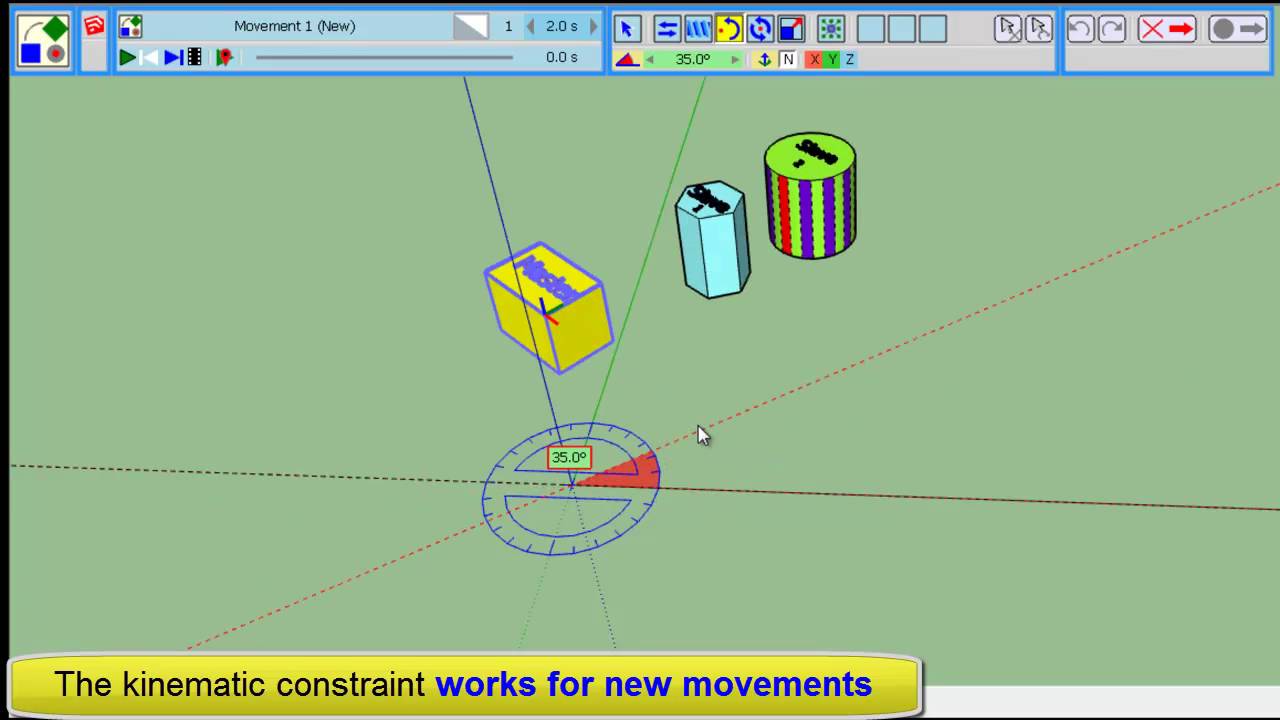Click the red map pin marker icon

coord(224,58)
